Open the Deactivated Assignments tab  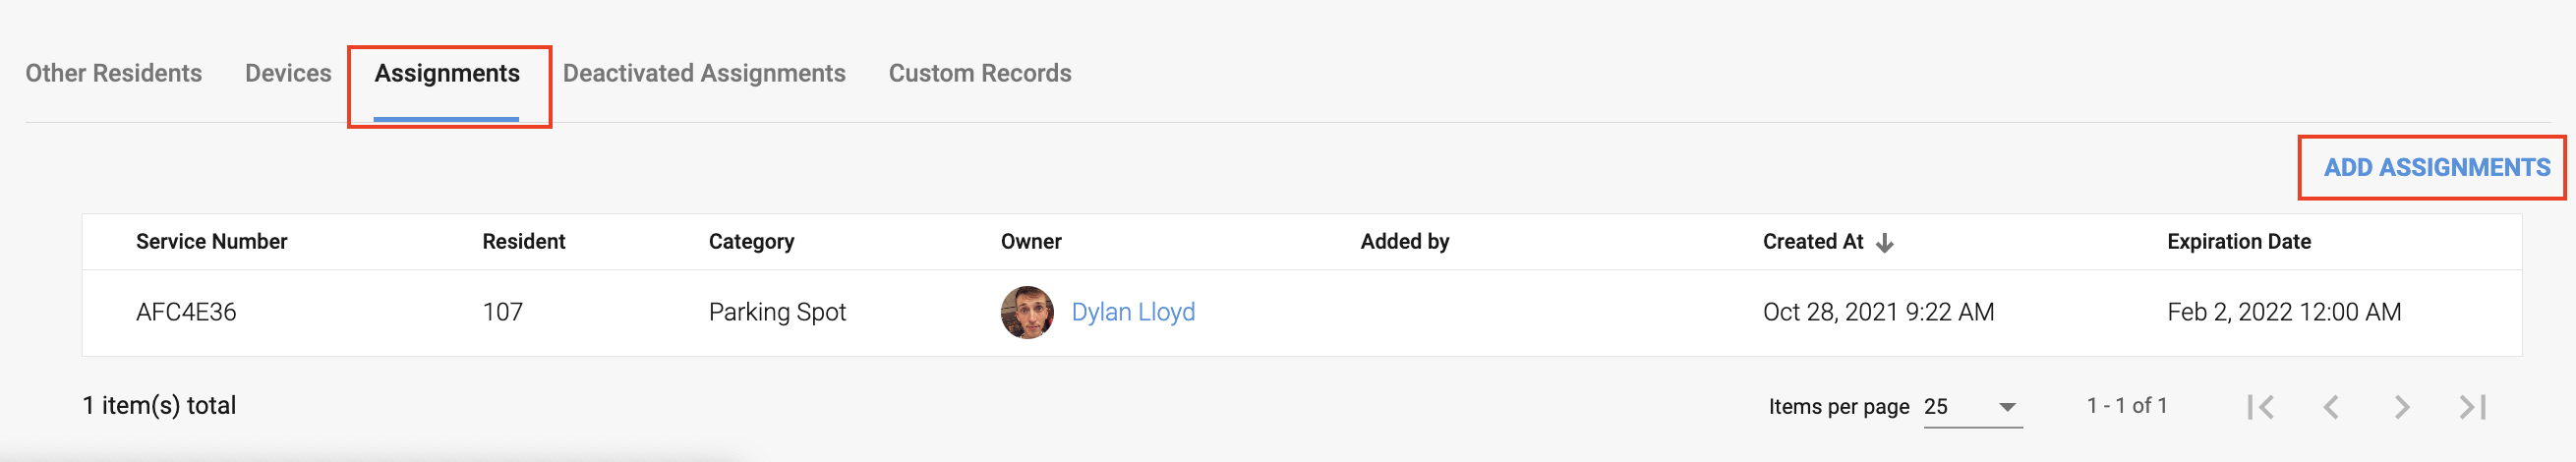coord(704,74)
